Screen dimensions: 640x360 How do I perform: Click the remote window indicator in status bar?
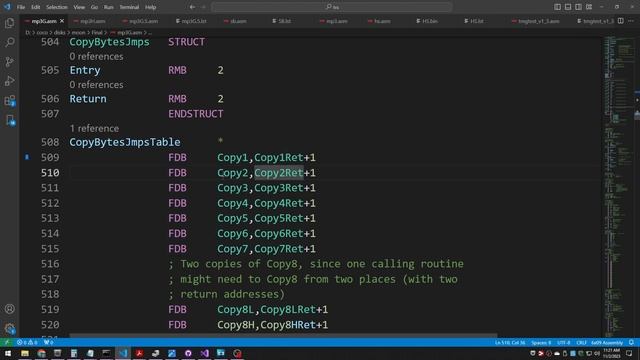[6, 342]
